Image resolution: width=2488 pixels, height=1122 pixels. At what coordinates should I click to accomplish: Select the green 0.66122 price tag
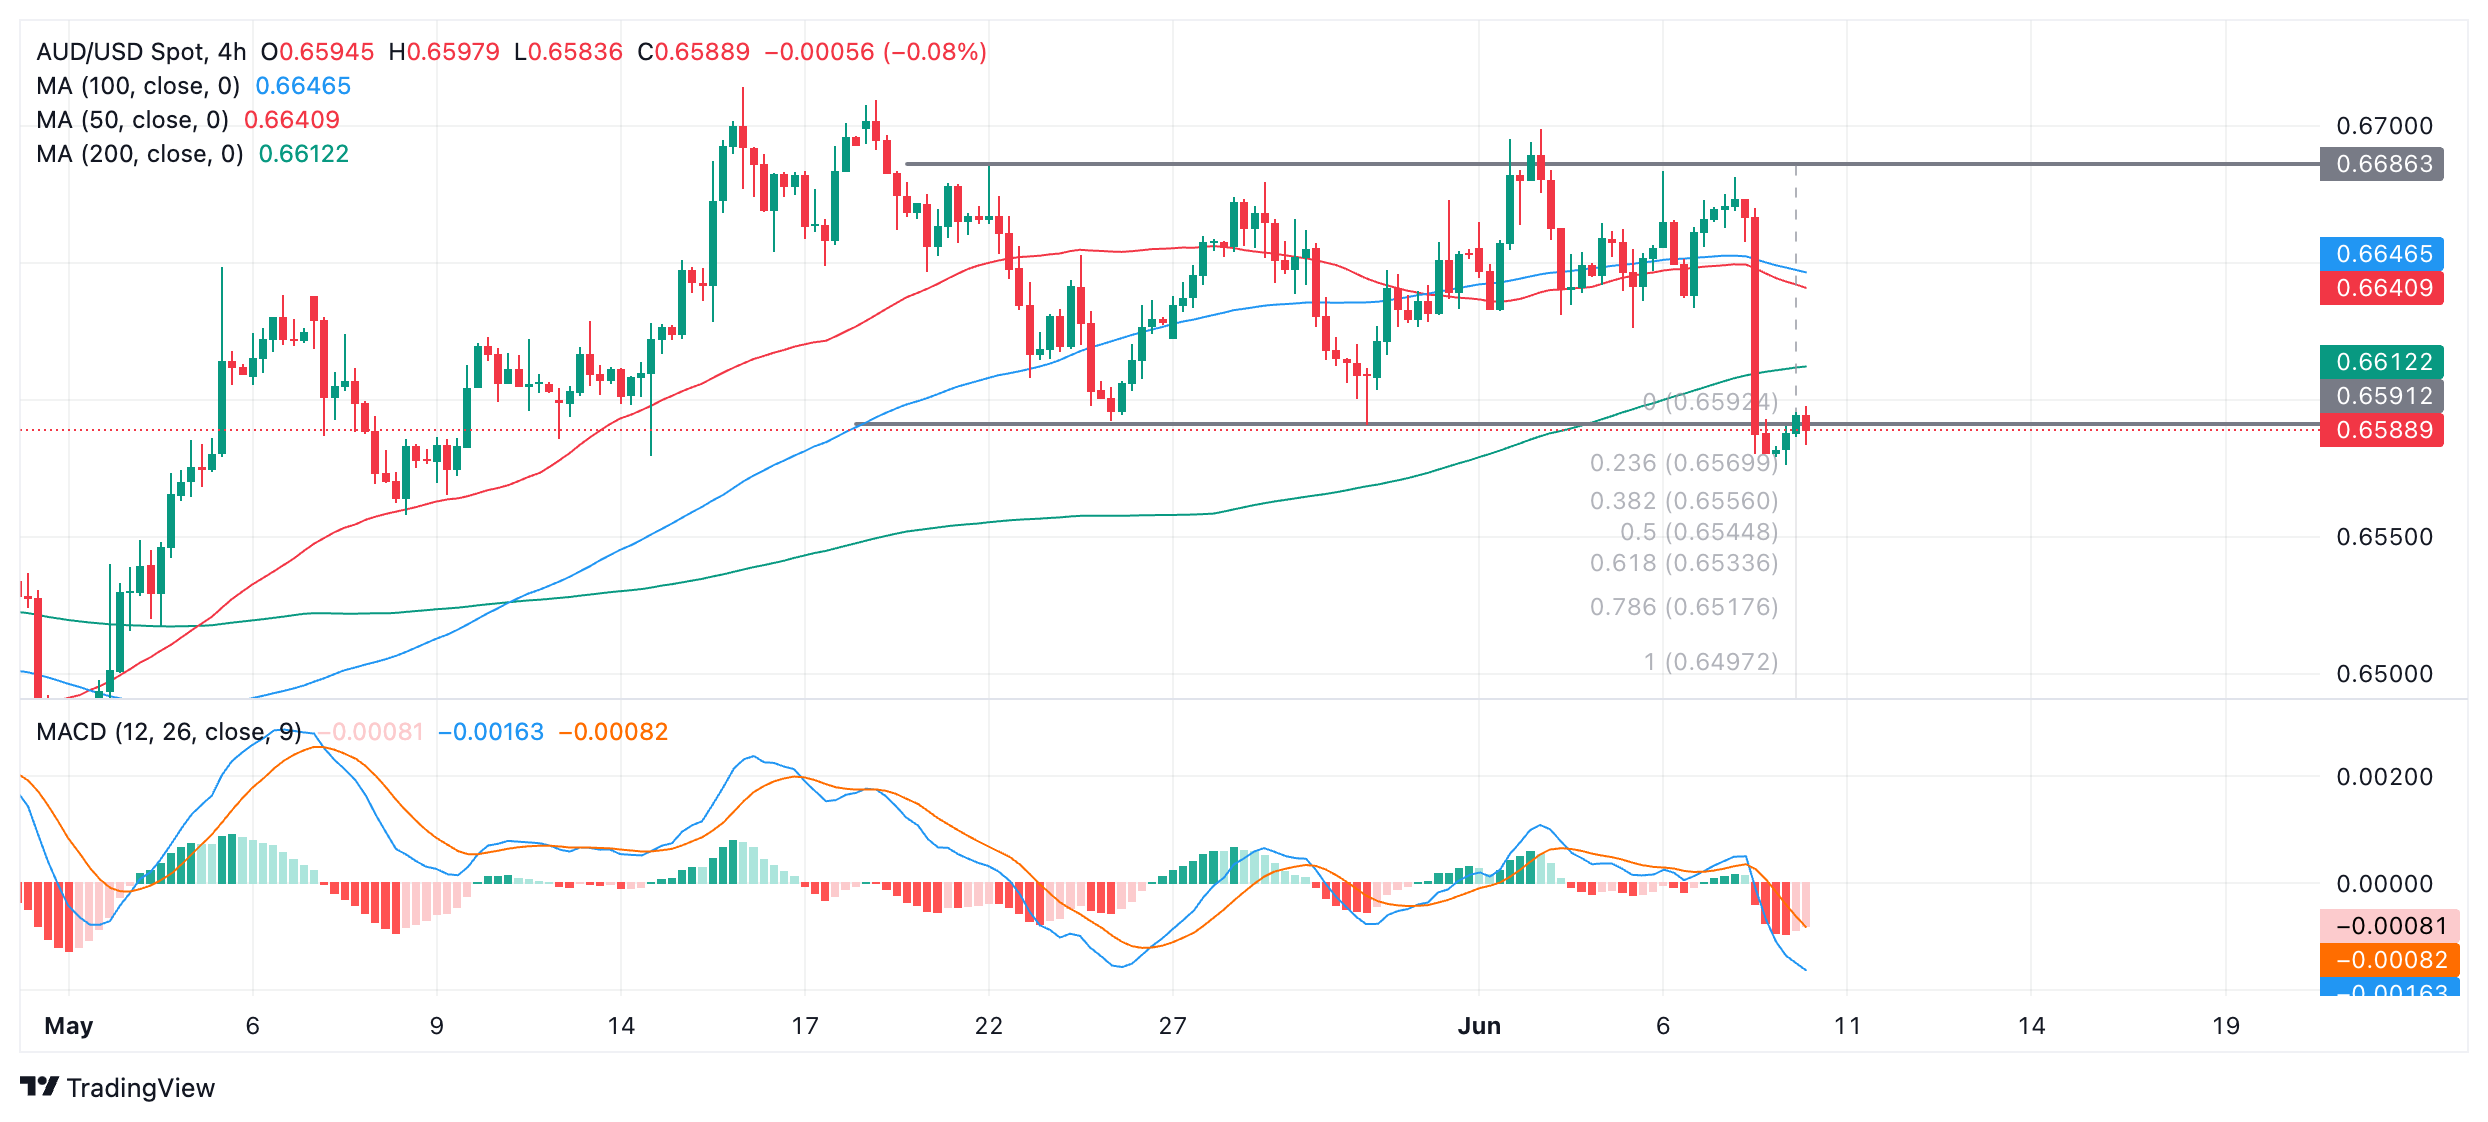pos(2383,362)
